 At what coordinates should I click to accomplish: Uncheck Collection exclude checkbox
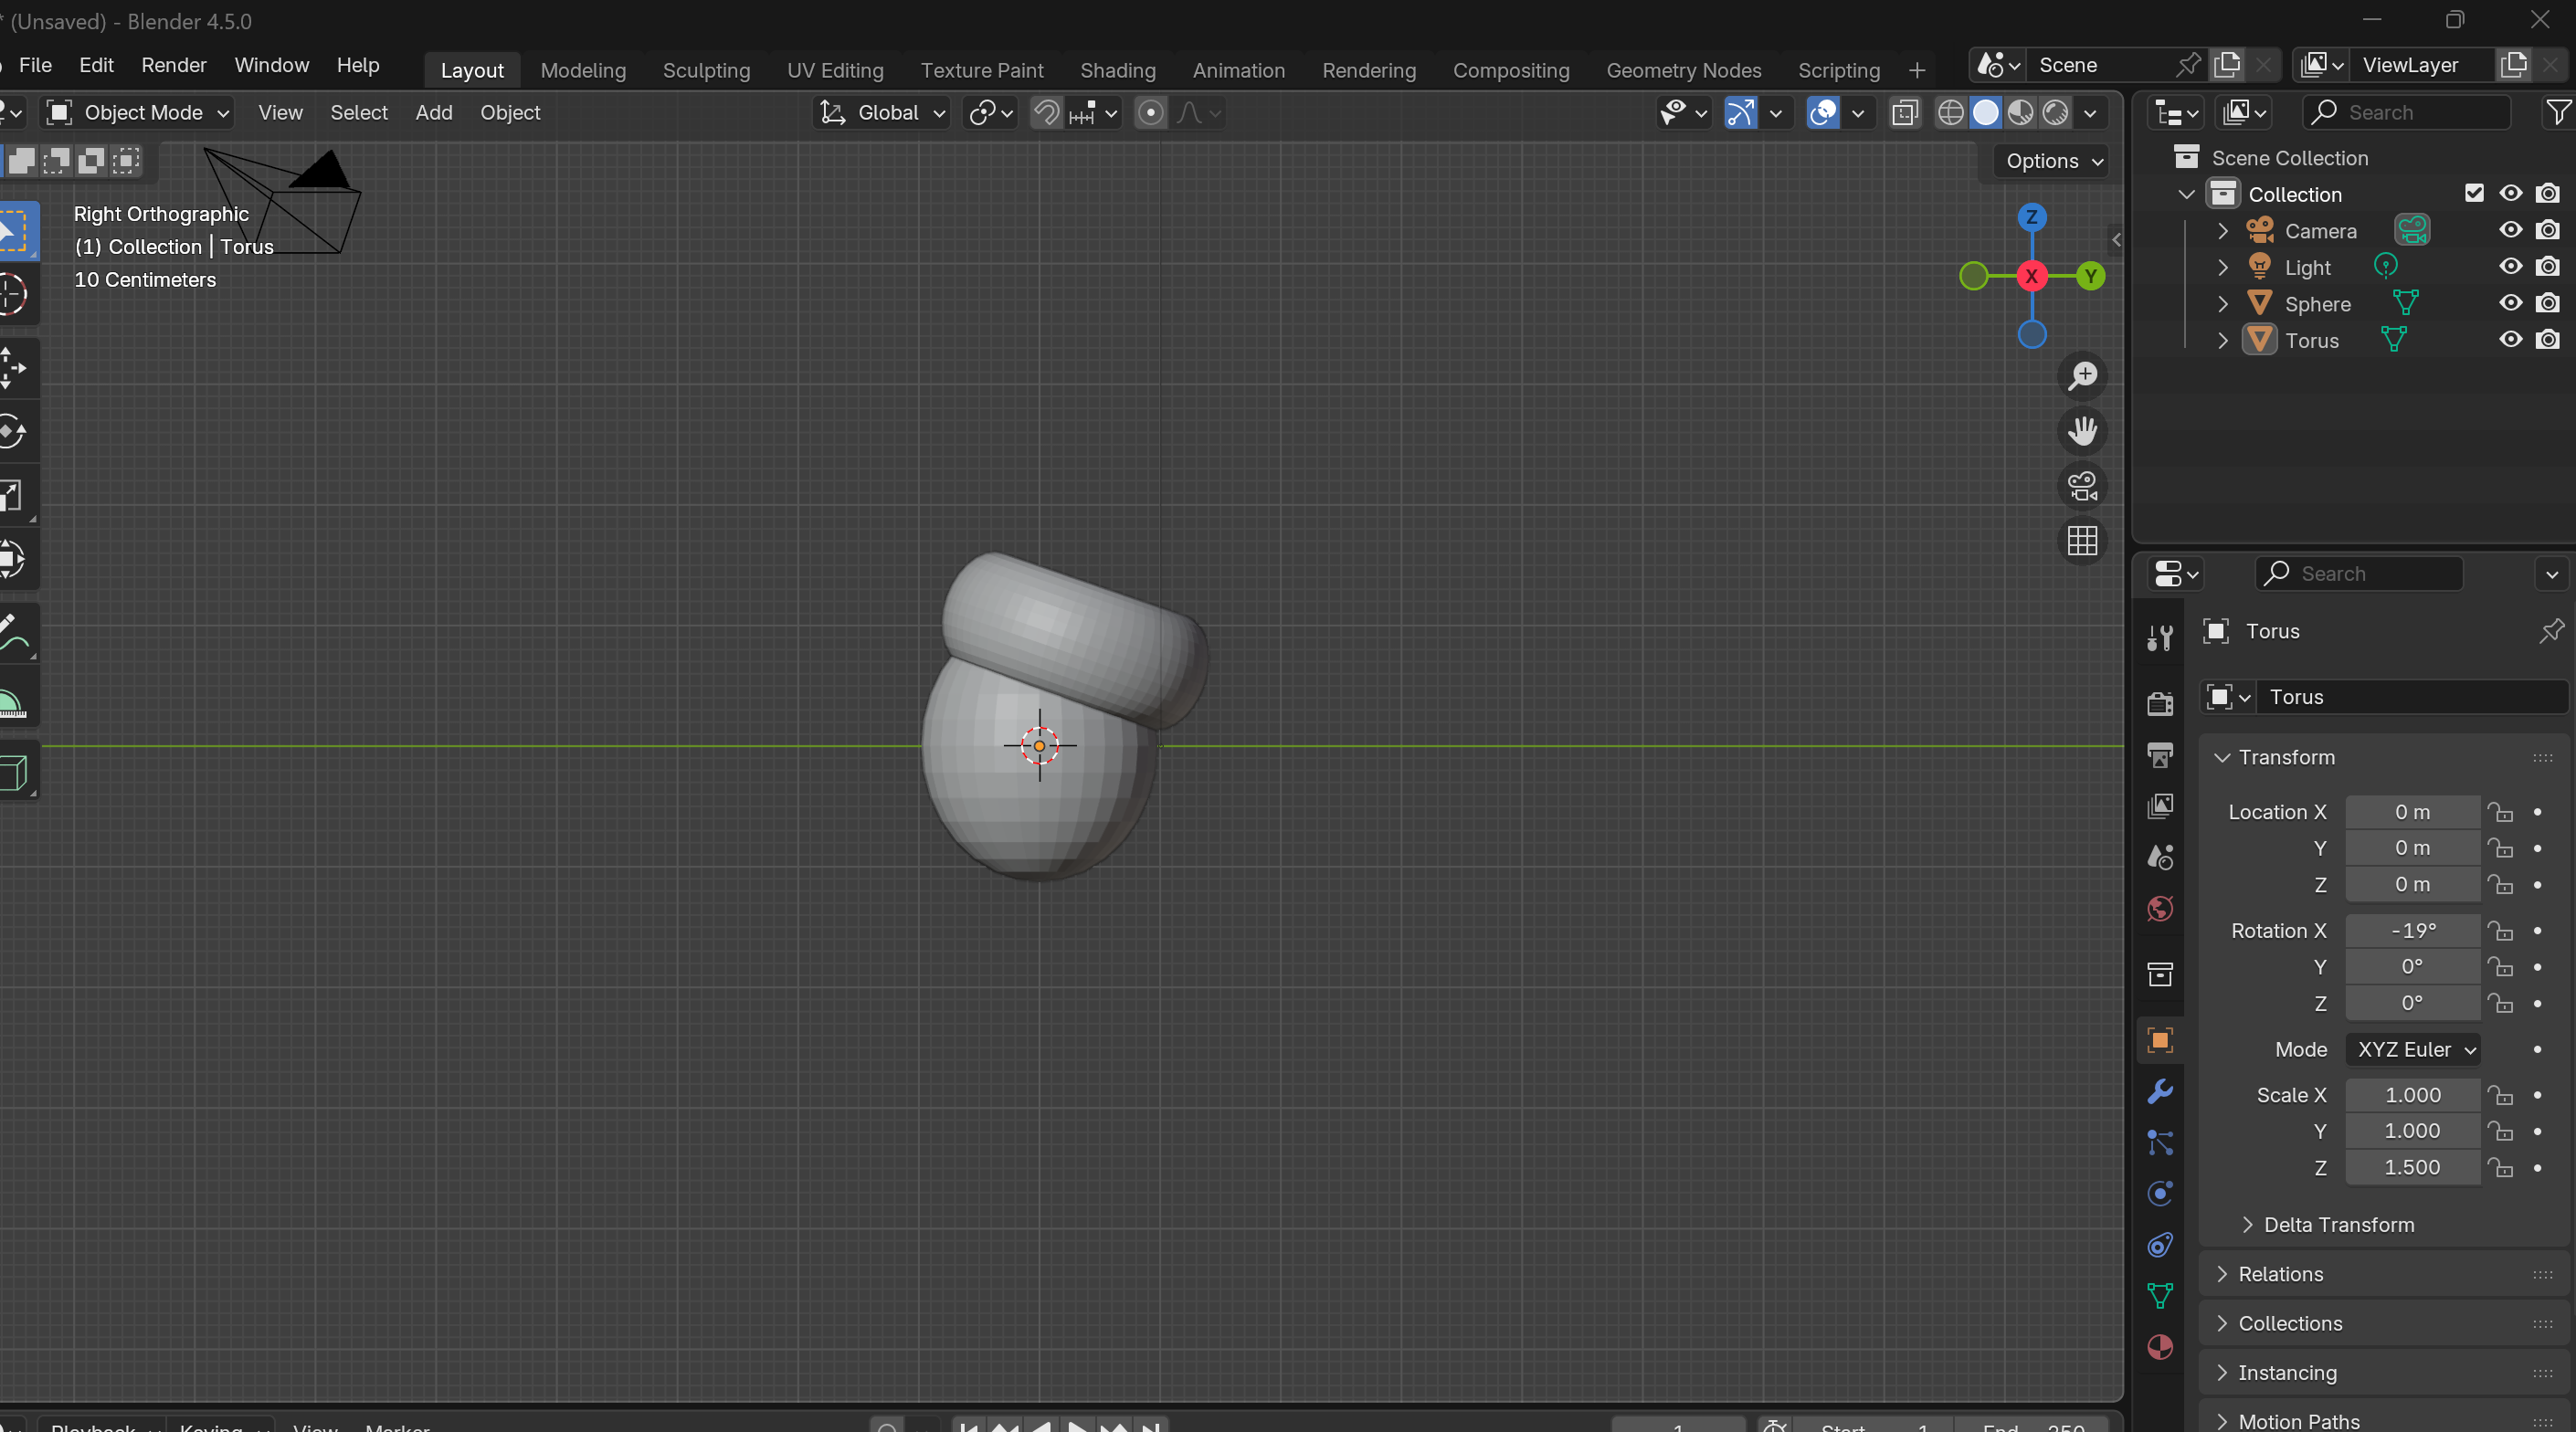pyautogui.click(x=2474, y=193)
